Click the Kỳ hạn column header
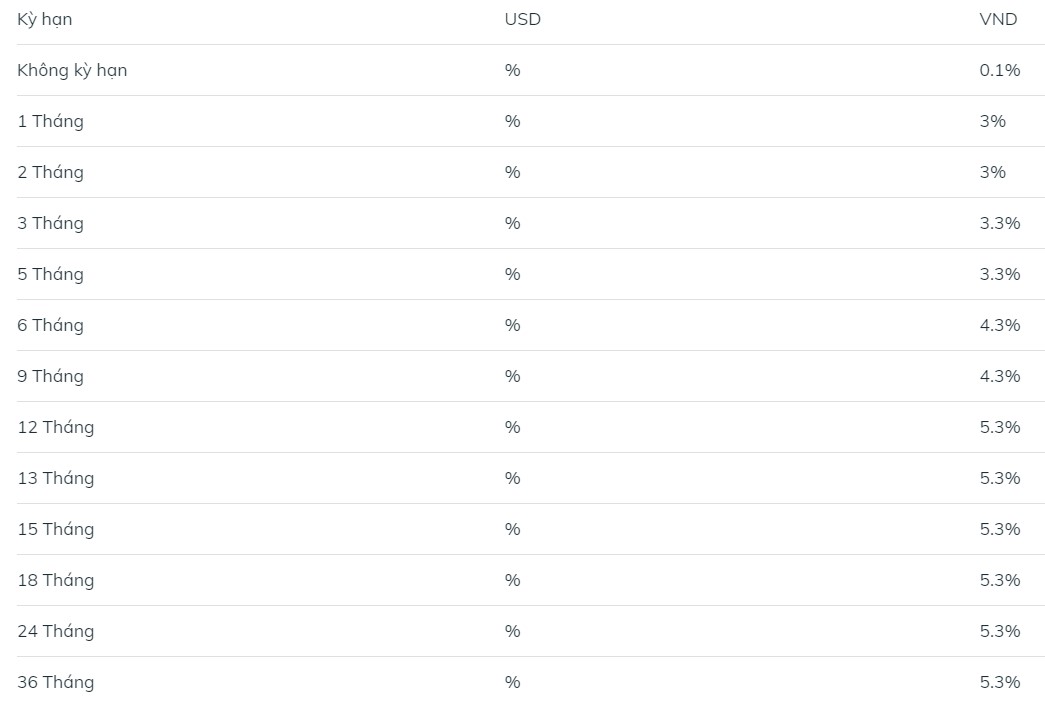The width and height of the screenshot is (1045, 702). [x=45, y=19]
